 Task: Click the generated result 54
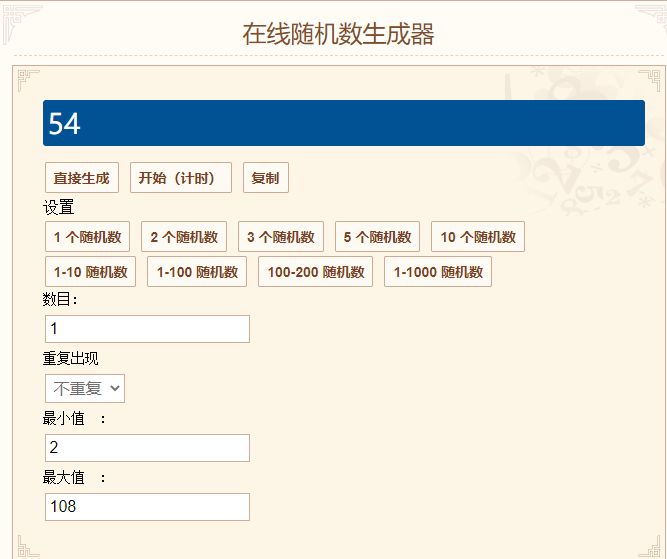coord(64,124)
